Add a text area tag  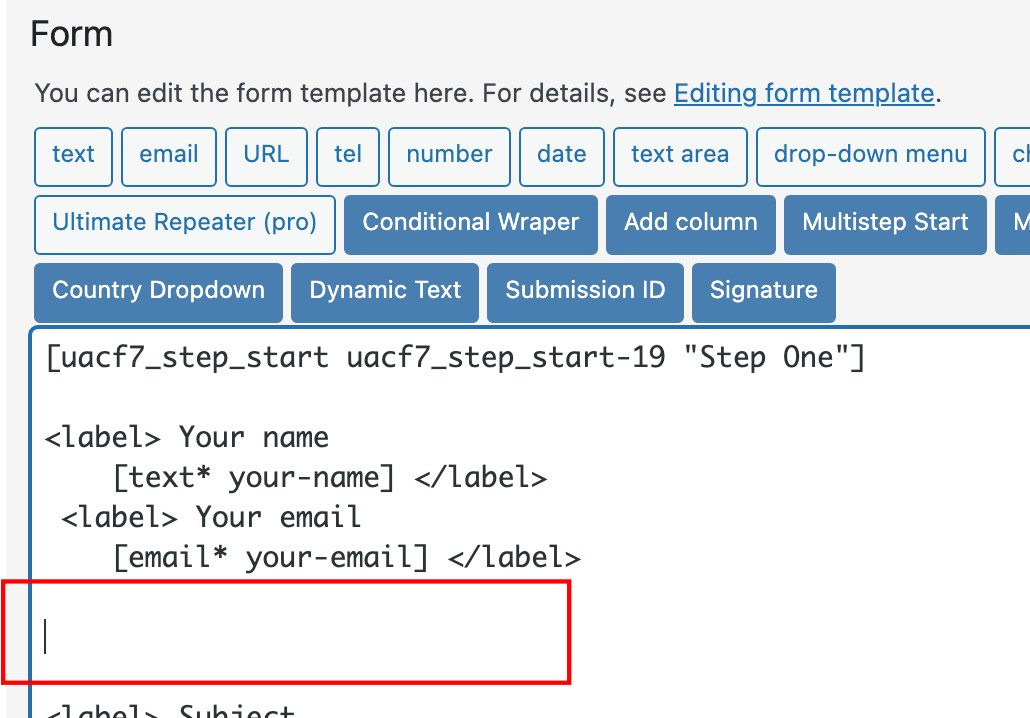[x=680, y=156]
